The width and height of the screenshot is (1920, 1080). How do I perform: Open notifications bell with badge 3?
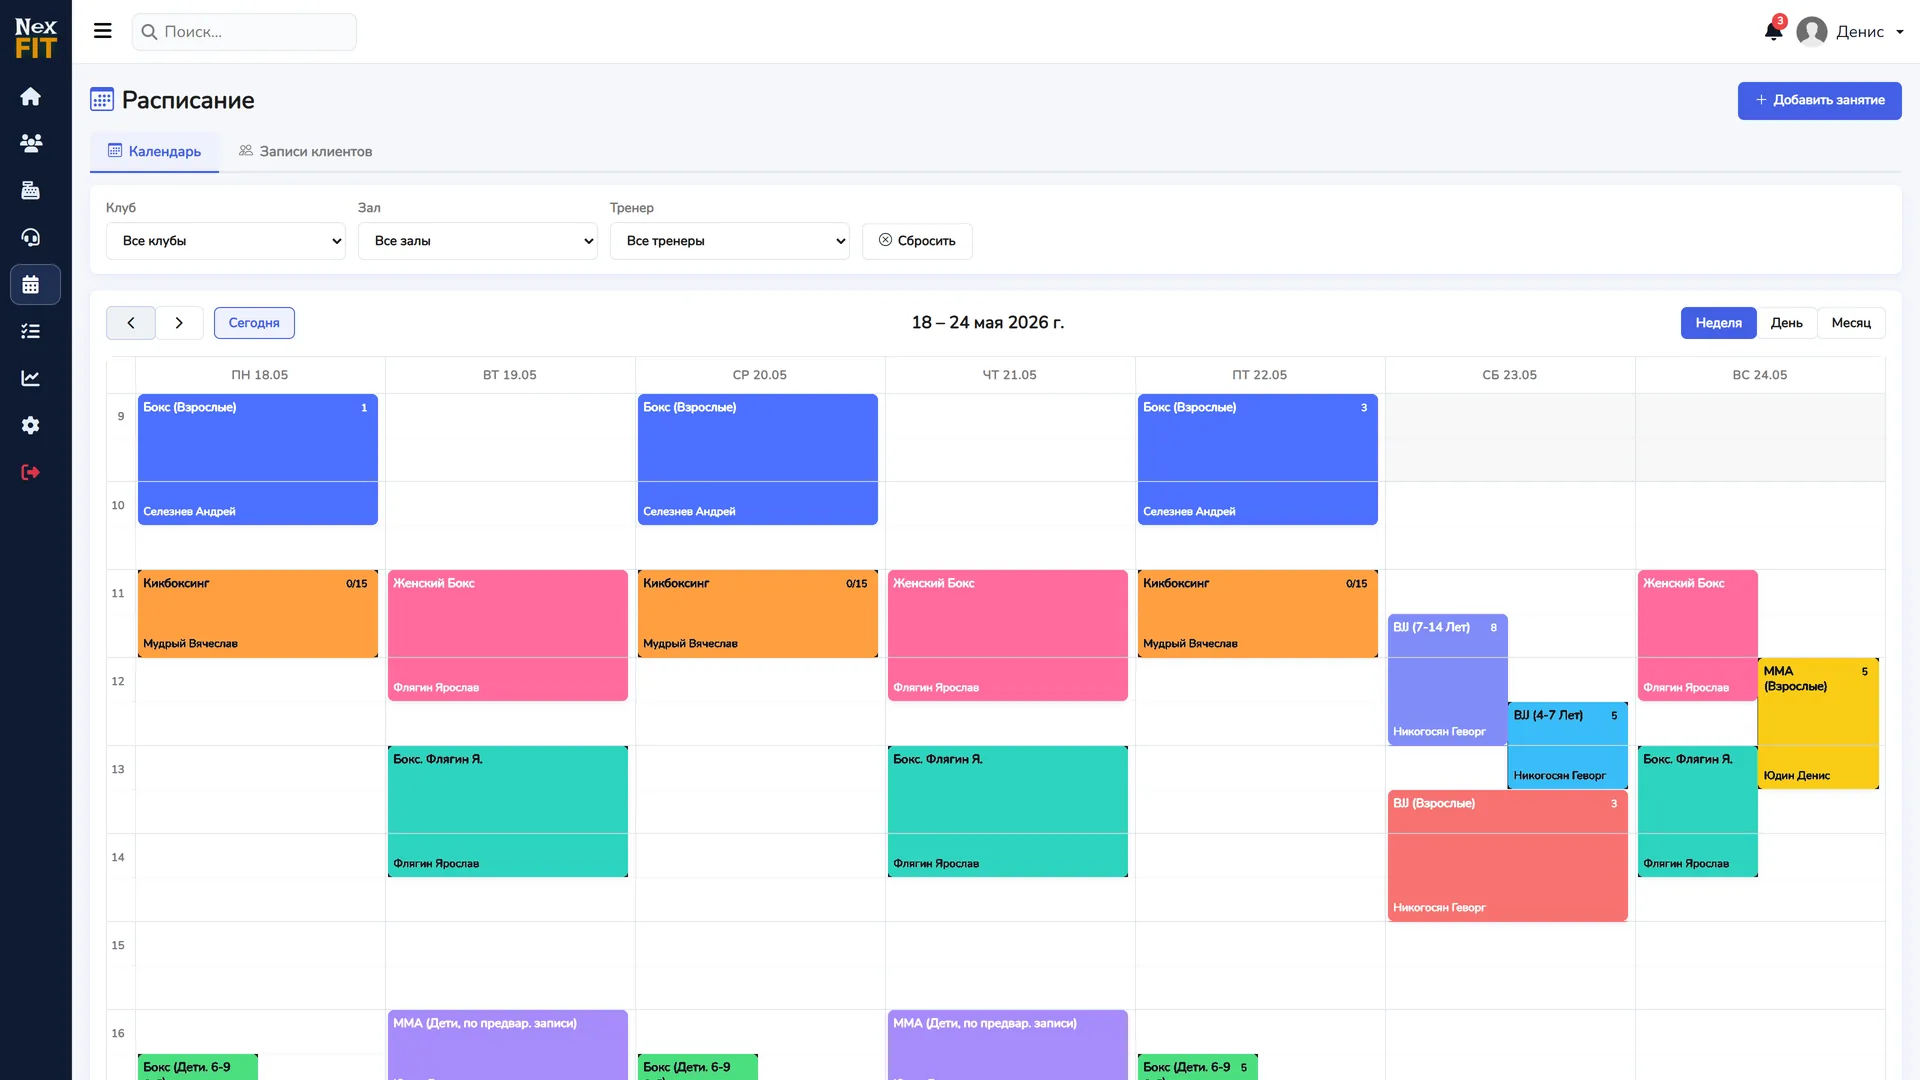[x=1774, y=30]
